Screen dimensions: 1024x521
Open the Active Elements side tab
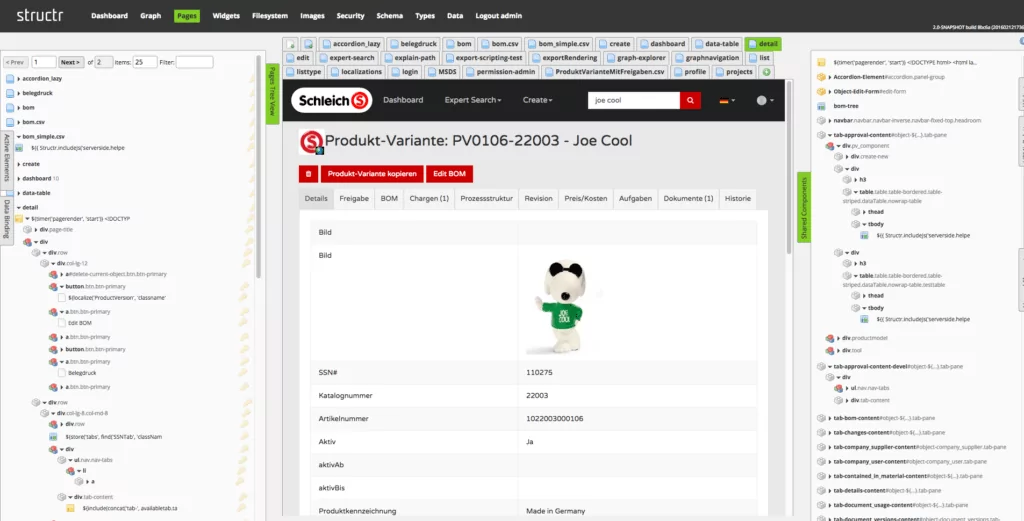pos(7,159)
